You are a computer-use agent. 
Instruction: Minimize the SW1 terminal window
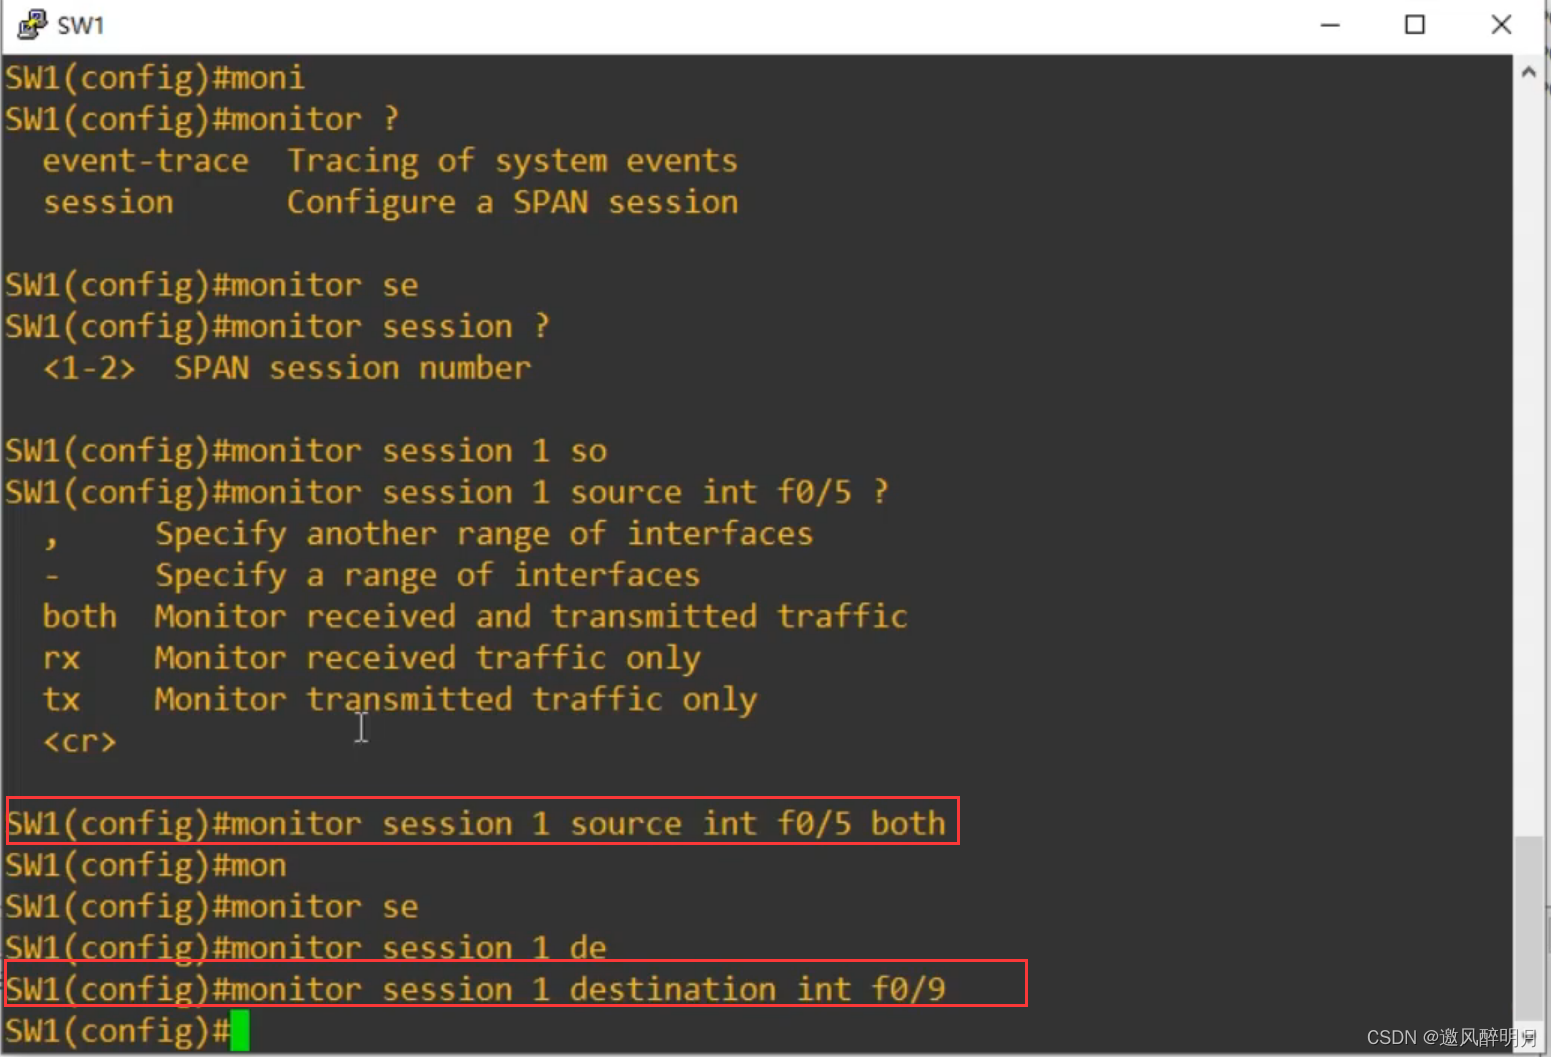pyautogui.click(x=1329, y=25)
